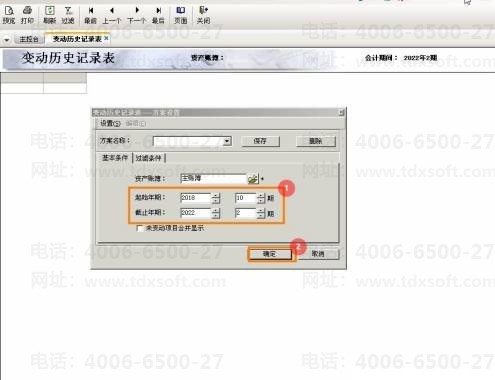Screen dimensions: 495x380
Task: Click the 截止年期 year field 2022
Action: tap(196, 213)
